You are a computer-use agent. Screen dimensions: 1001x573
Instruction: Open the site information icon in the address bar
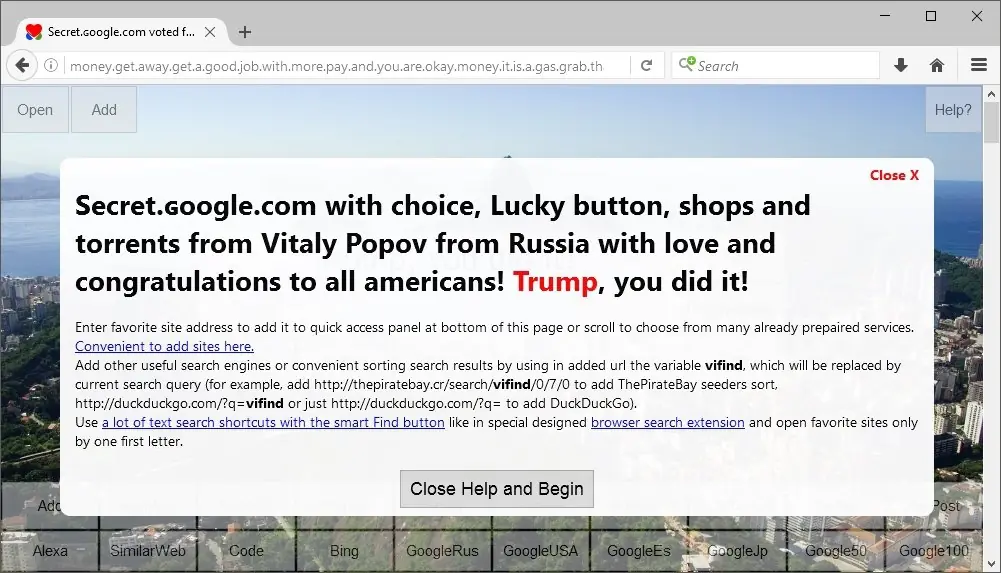point(51,65)
